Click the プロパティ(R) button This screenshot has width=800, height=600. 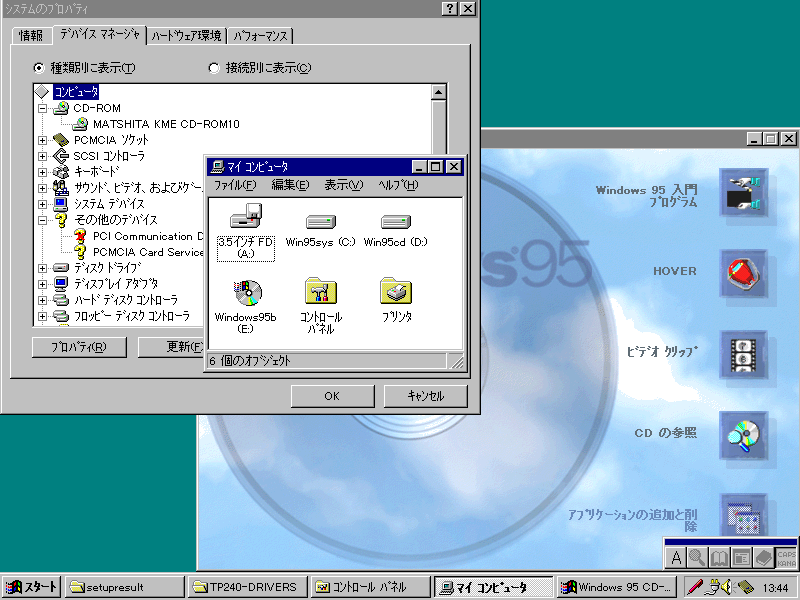pyautogui.click(x=79, y=347)
